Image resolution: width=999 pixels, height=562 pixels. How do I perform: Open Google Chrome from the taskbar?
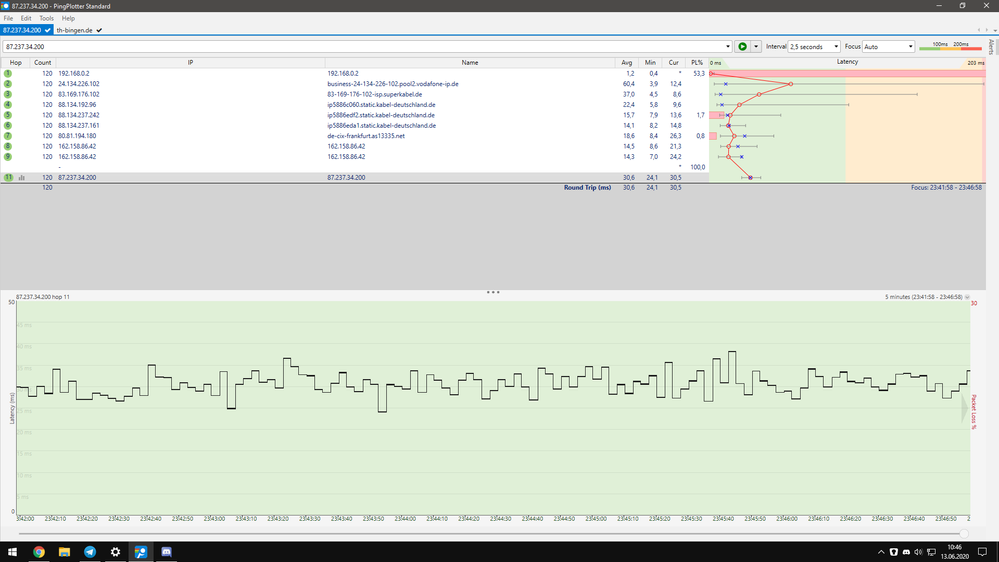point(38,551)
